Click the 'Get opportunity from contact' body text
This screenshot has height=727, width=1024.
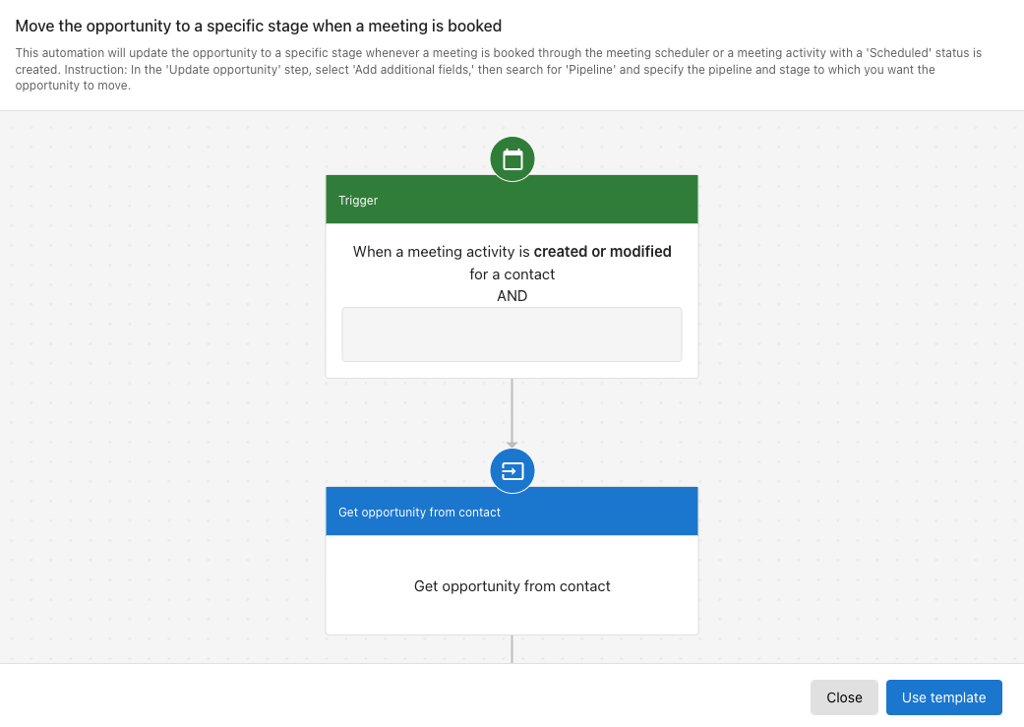pos(511,585)
